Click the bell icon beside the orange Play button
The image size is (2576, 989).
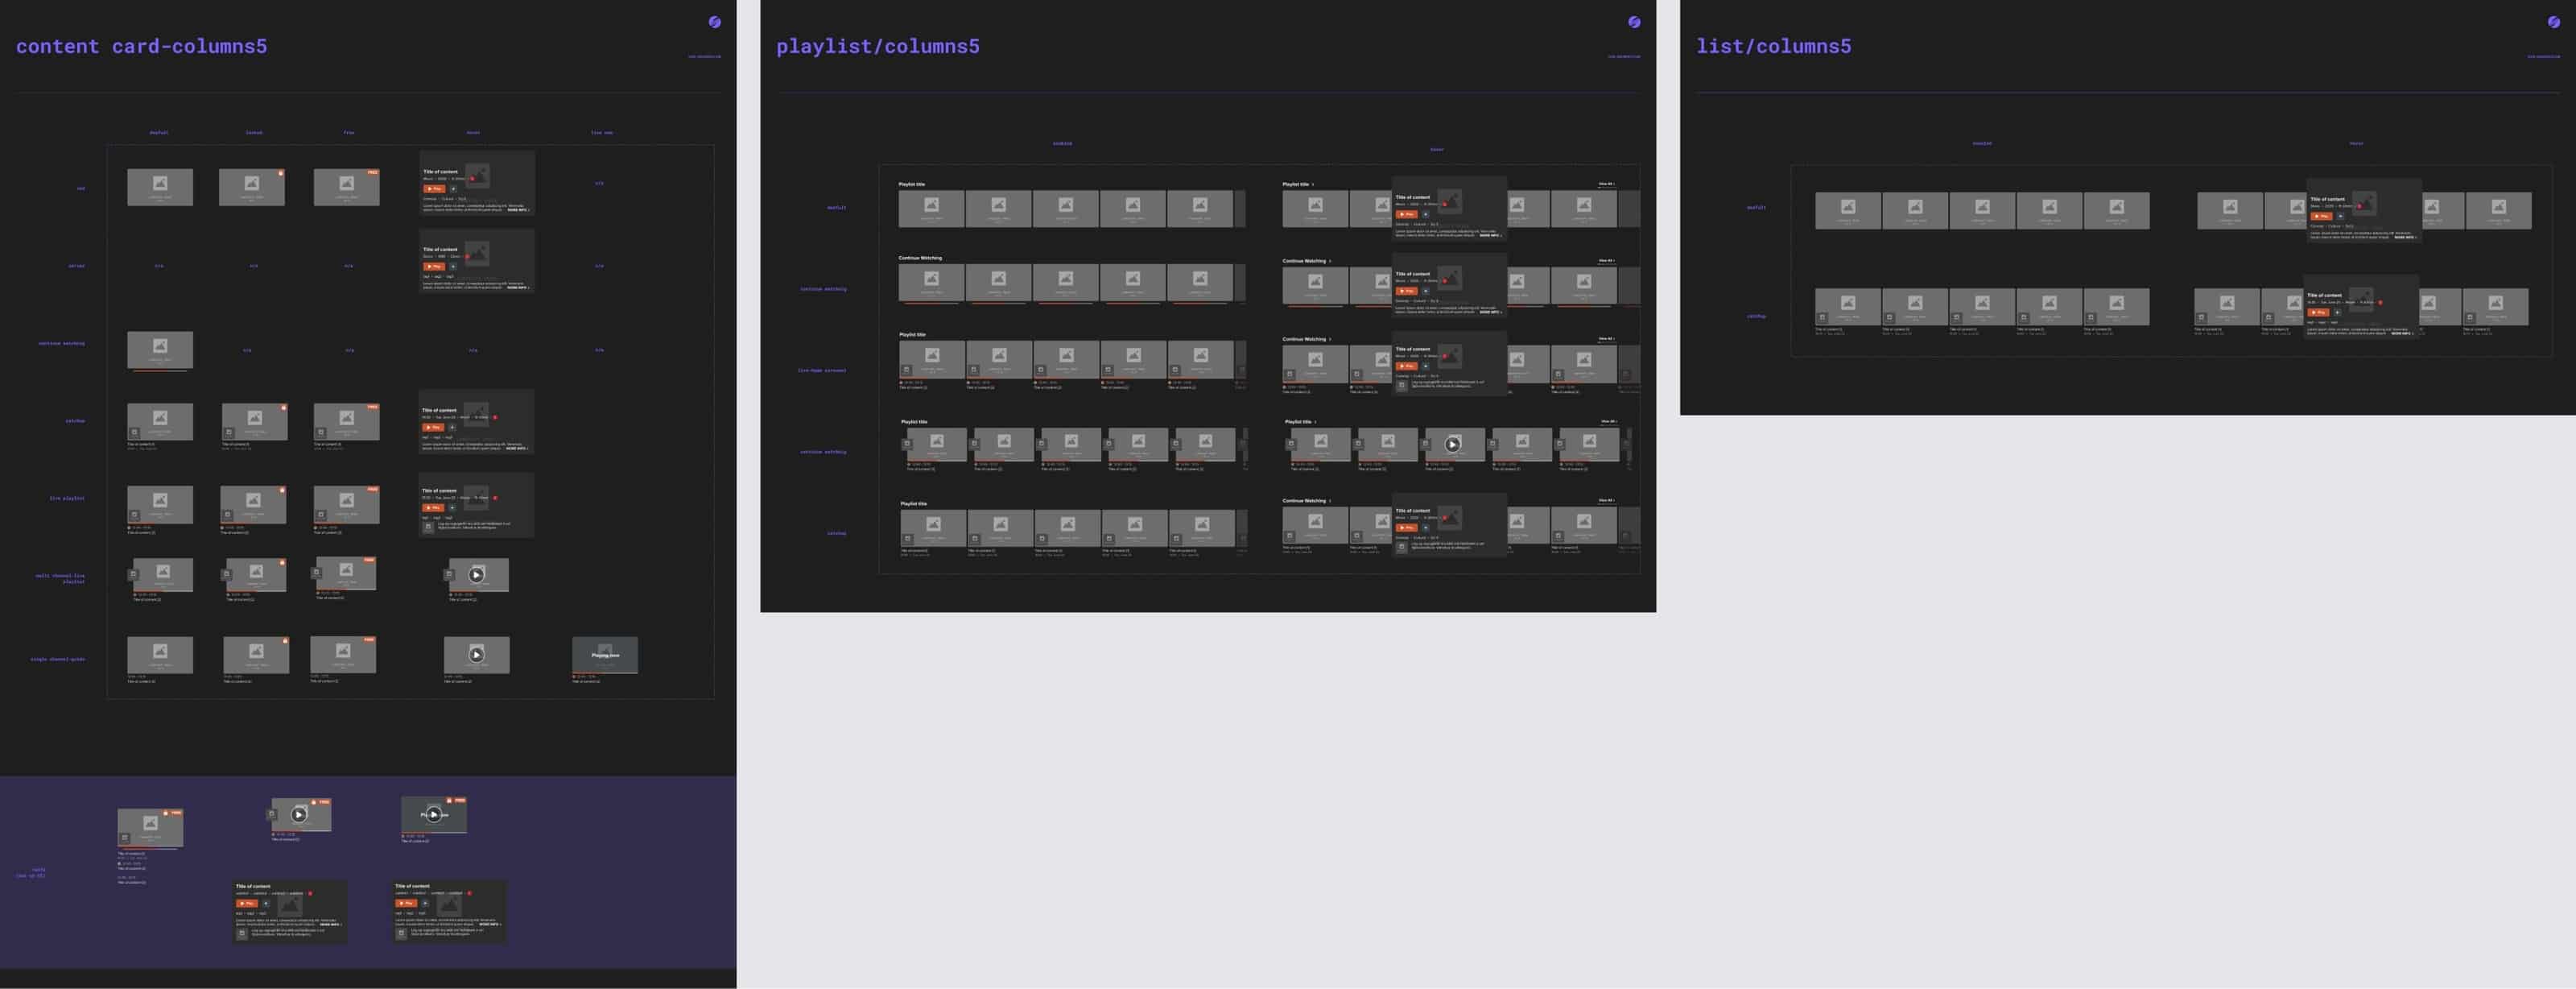pyautogui.click(x=454, y=507)
